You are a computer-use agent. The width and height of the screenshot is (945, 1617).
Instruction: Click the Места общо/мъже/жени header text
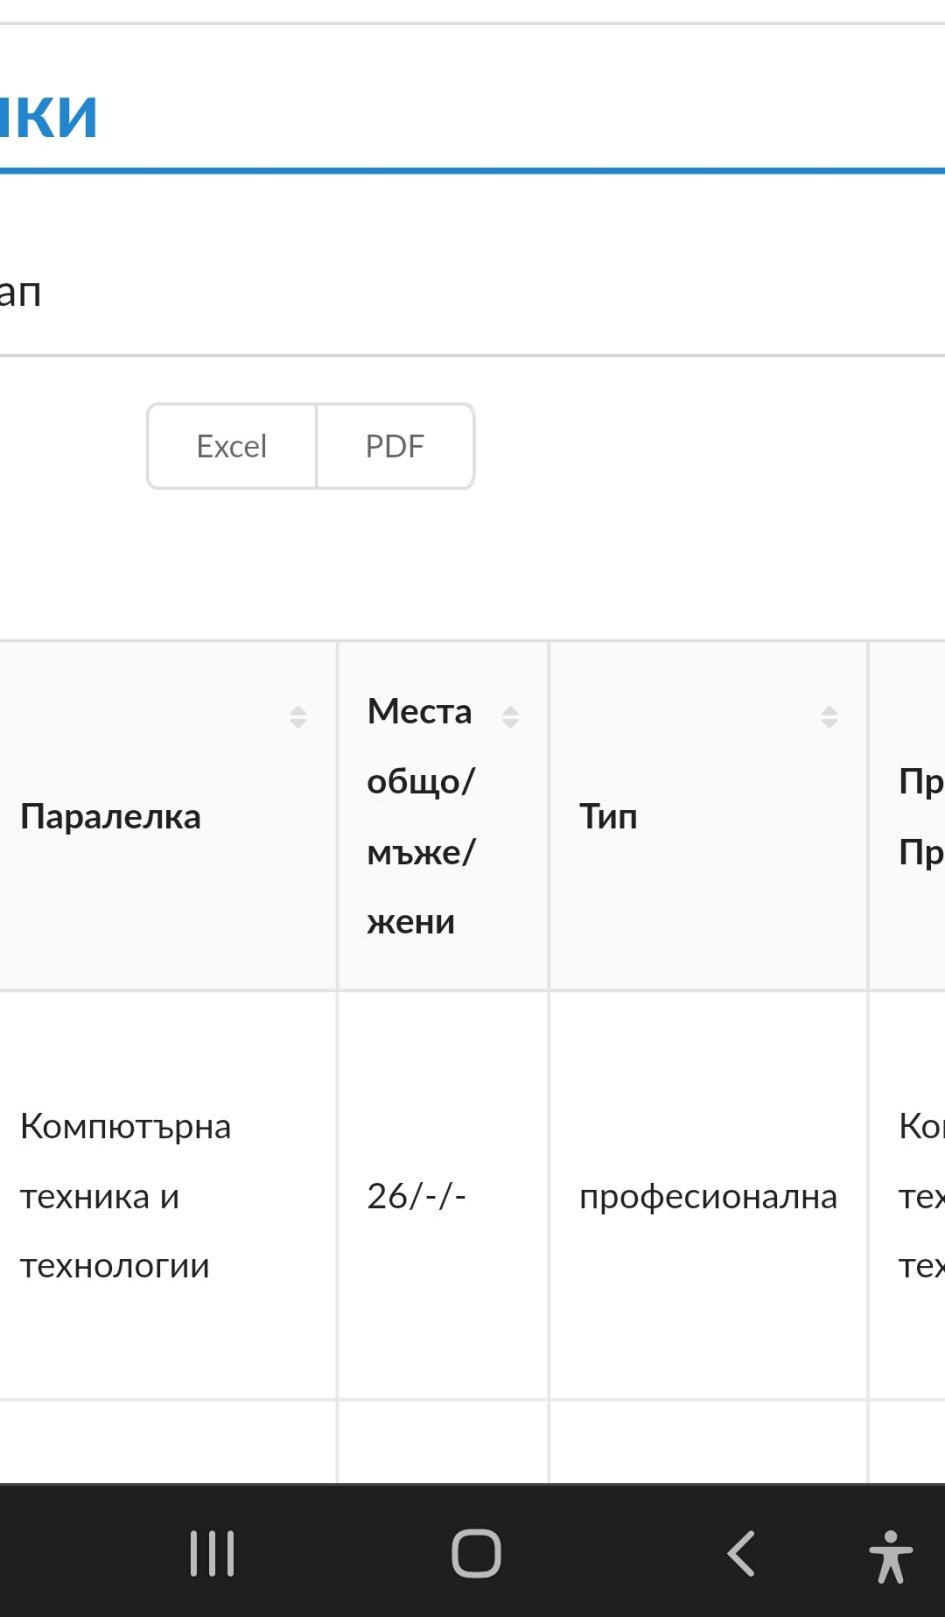click(421, 816)
